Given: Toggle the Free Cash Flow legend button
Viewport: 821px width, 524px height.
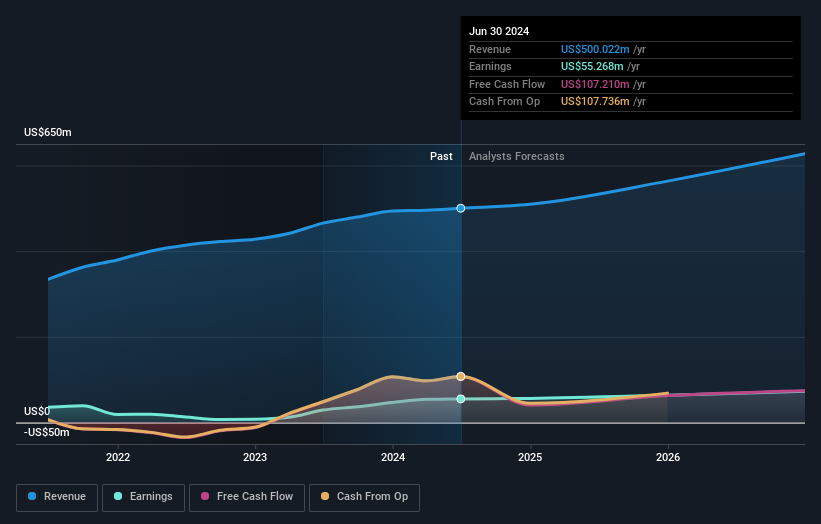Looking at the screenshot, I should [x=247, y=497].
